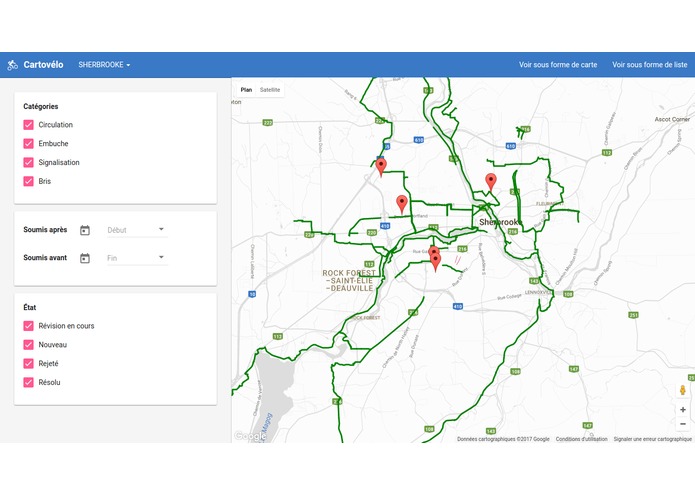Open the SHERBROOKE city dropdown

click(x=104, y=65)
